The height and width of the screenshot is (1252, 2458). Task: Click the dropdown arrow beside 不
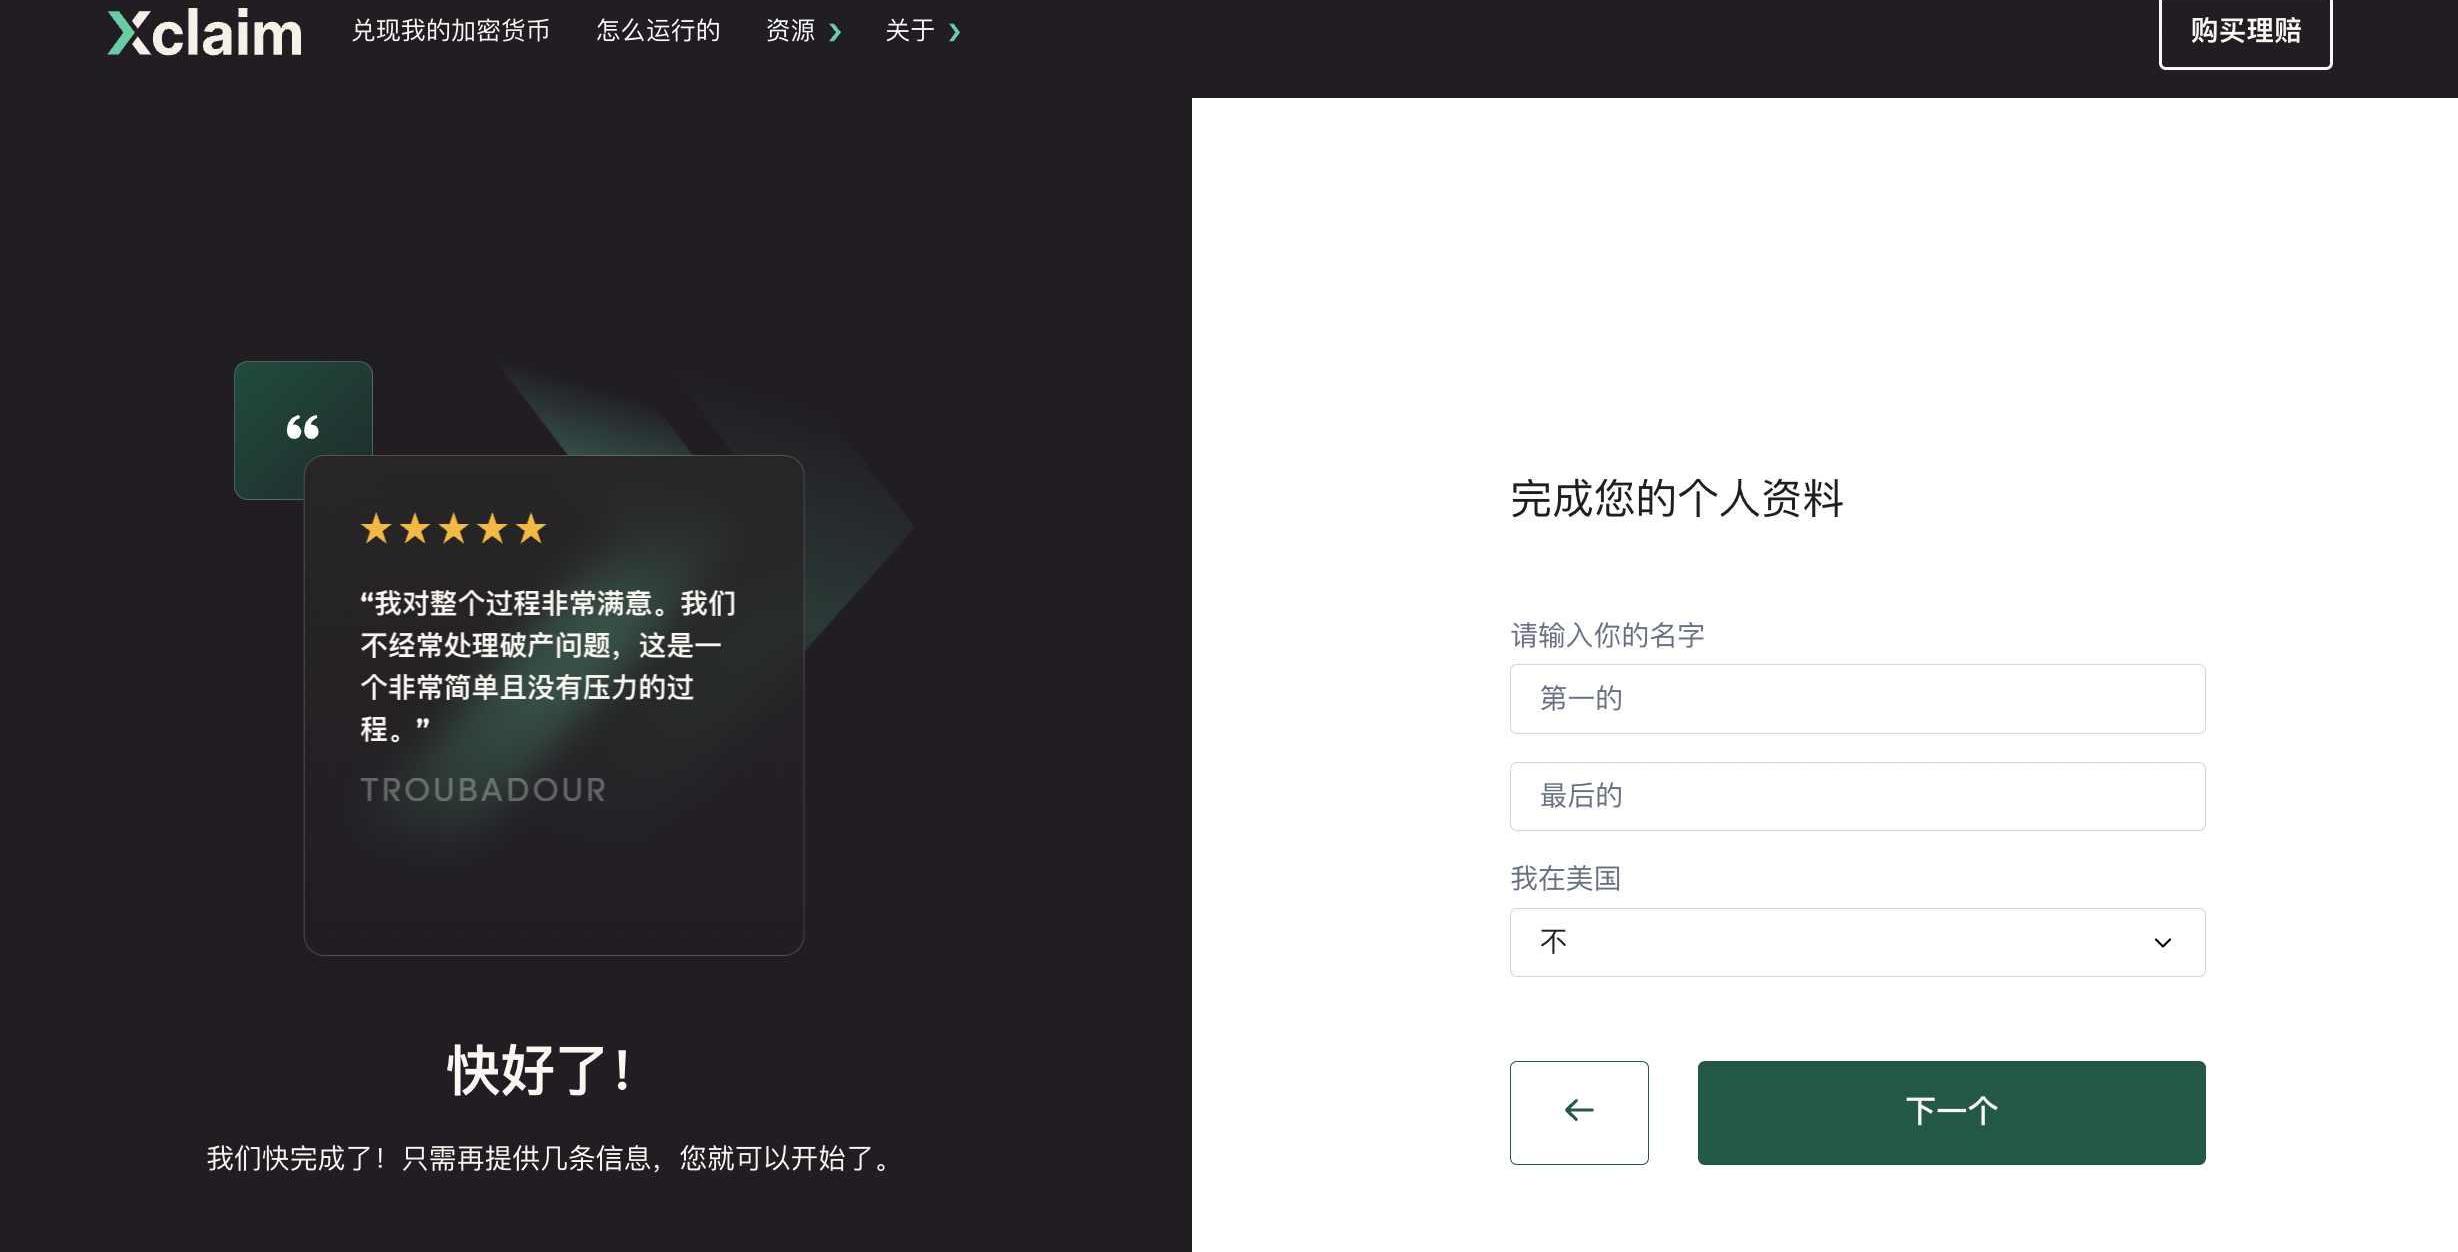(x=2162, y=943)
